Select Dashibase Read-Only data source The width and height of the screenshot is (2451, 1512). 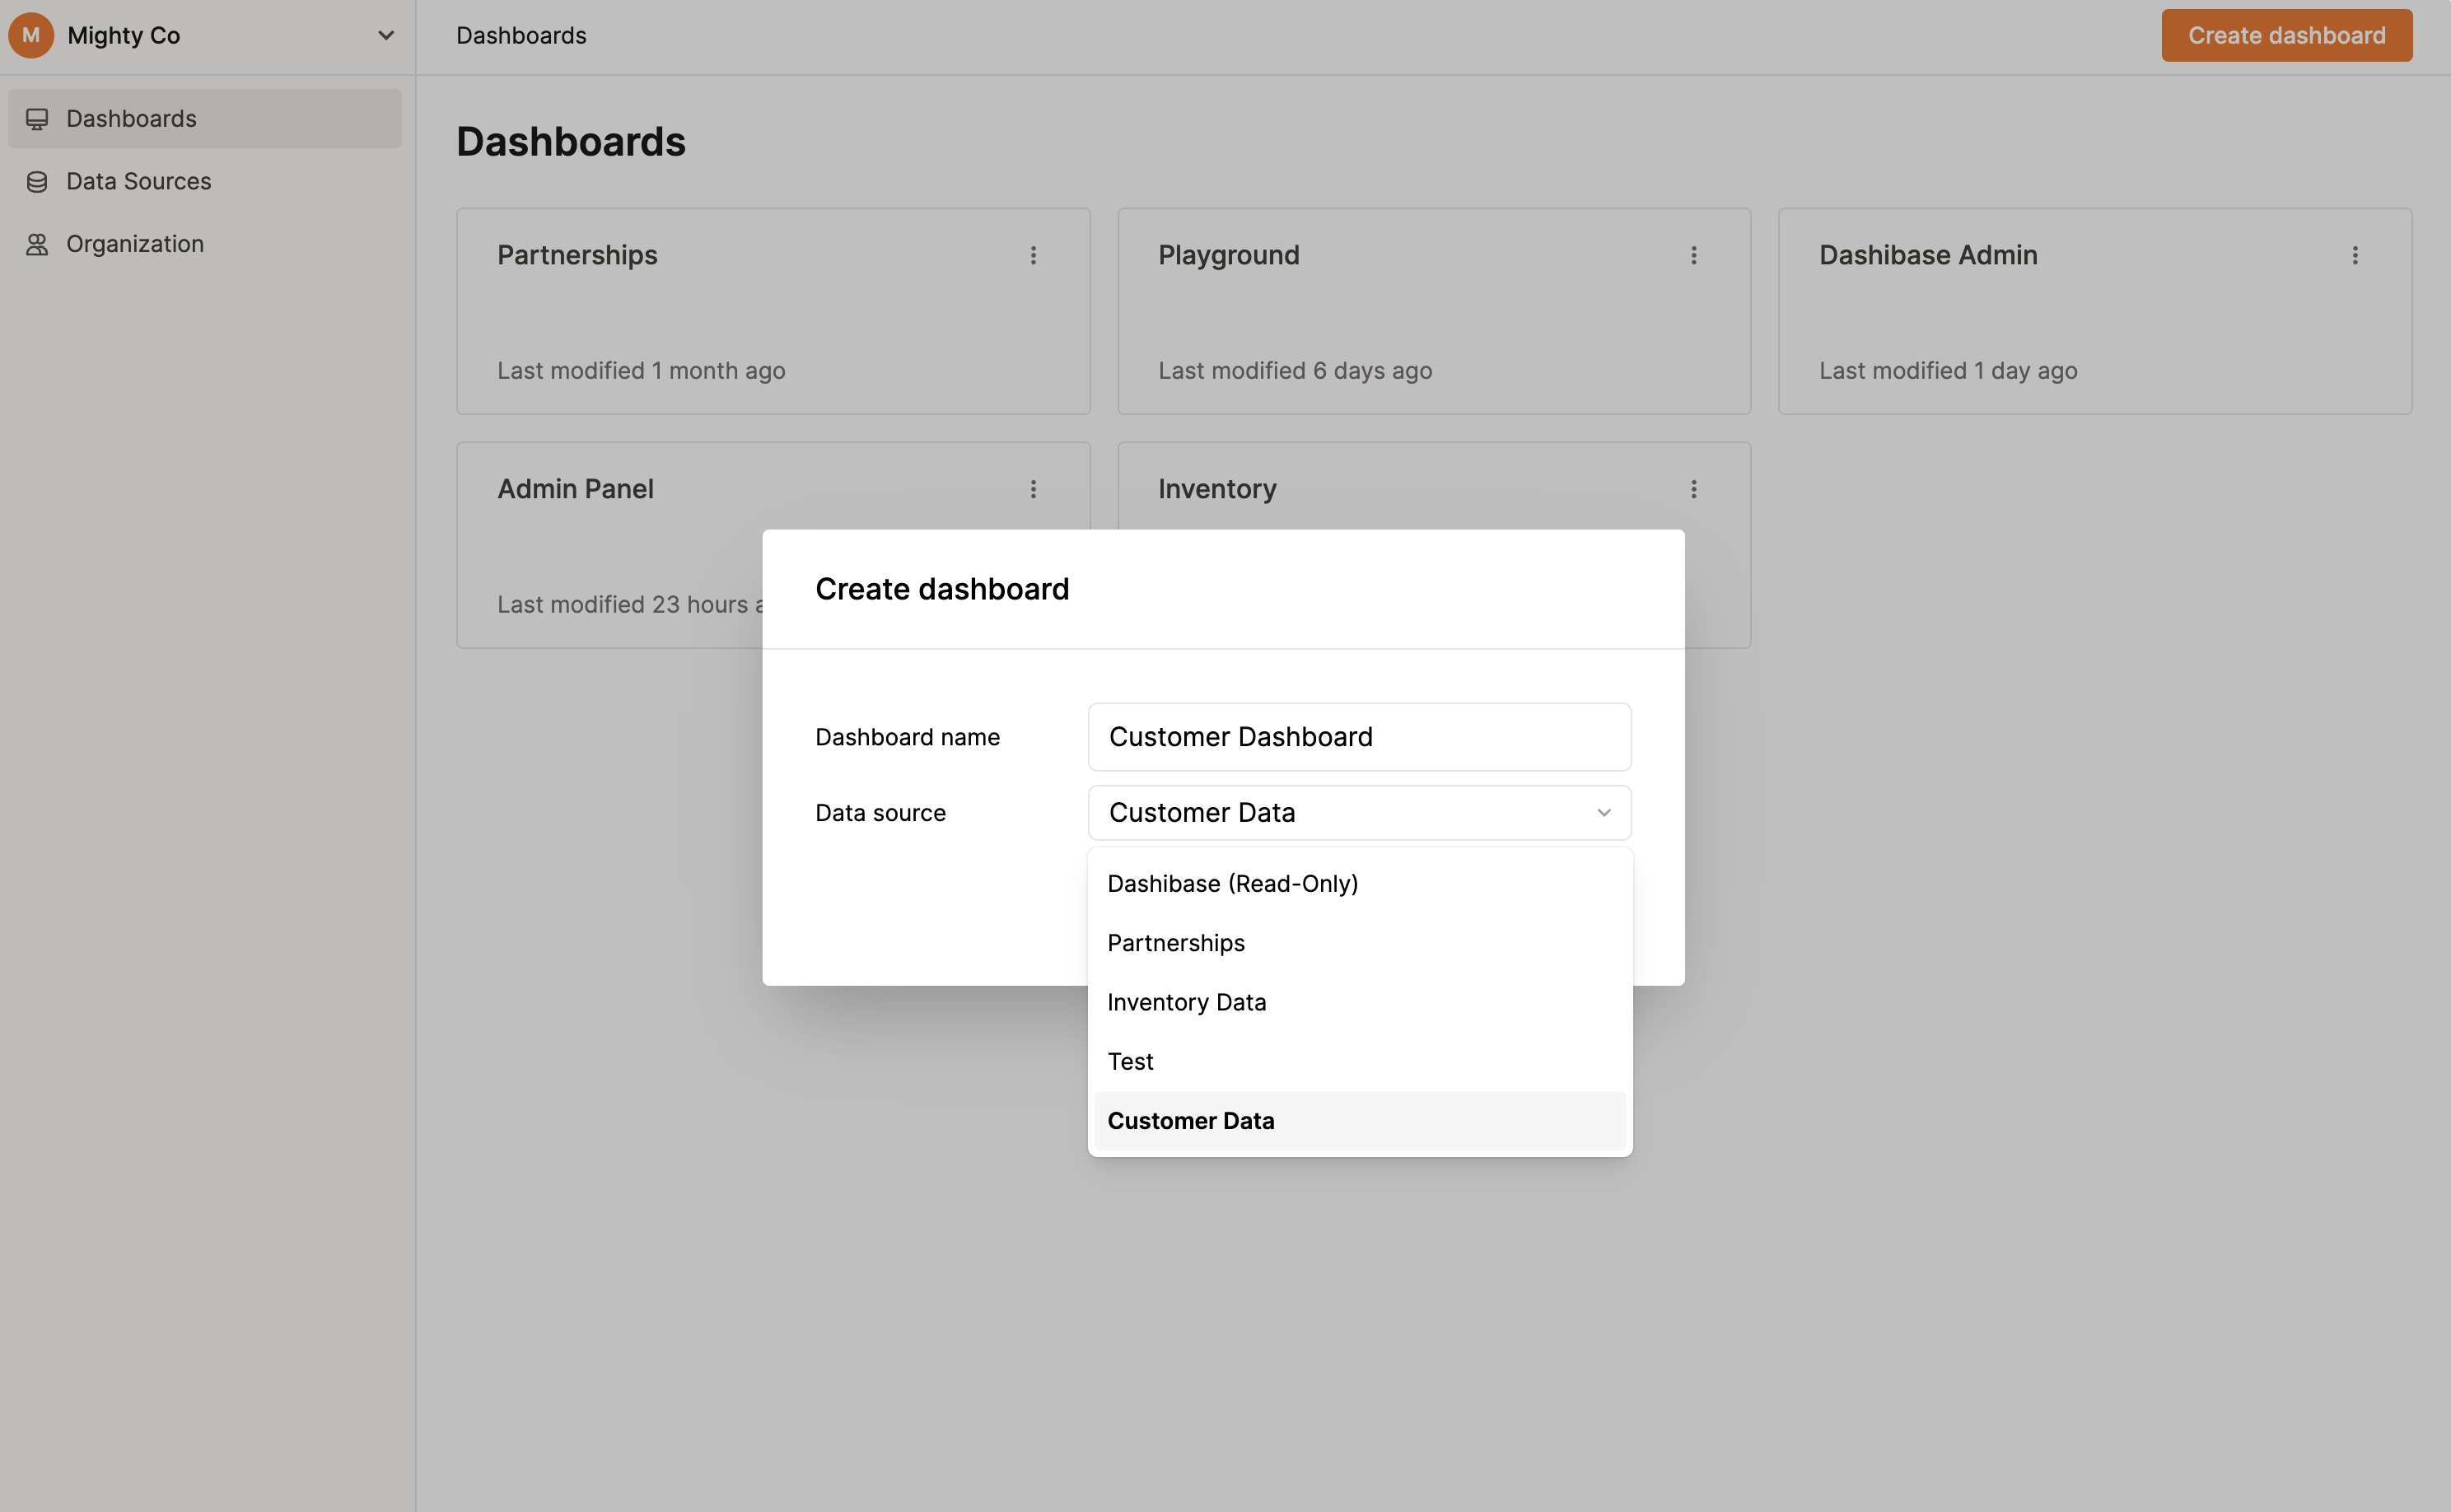1233,882
